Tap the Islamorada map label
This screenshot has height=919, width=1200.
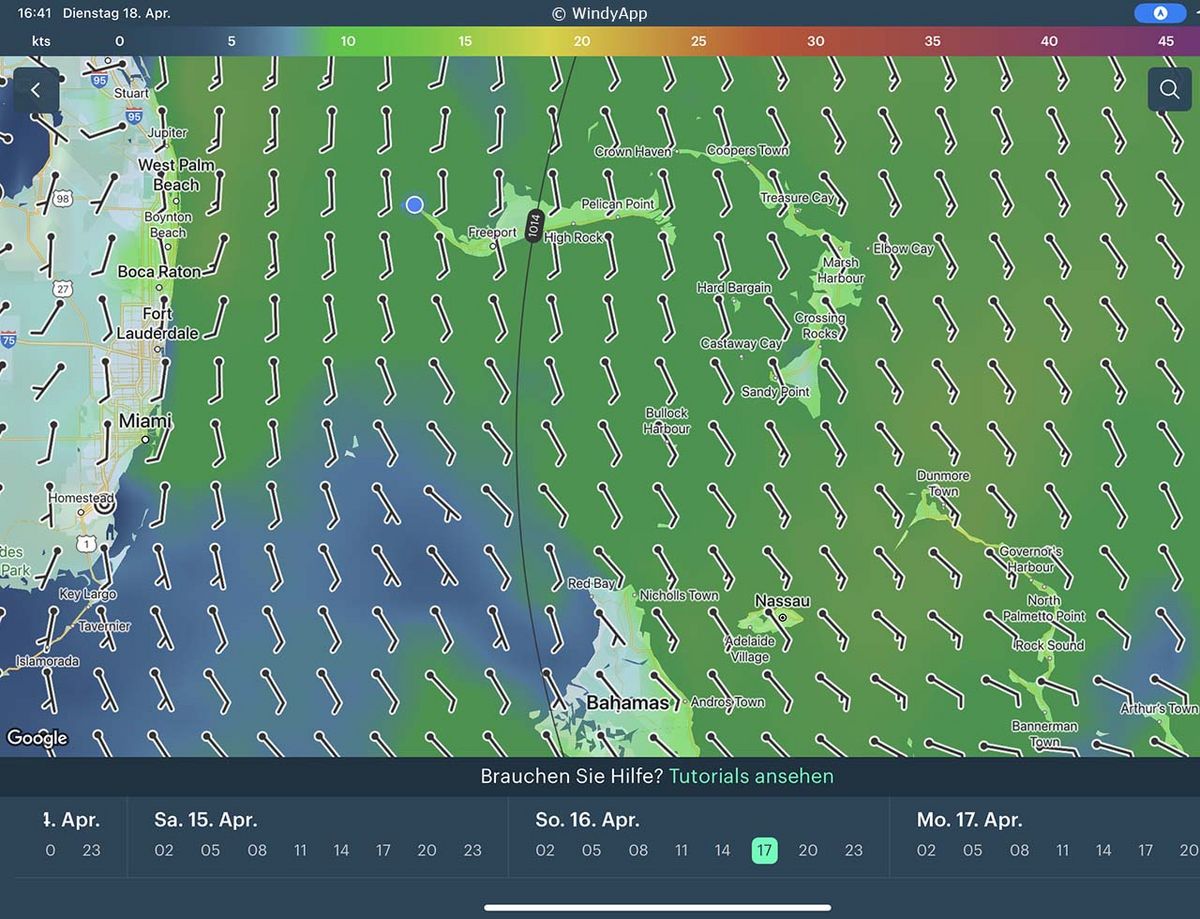click(45, 661)
